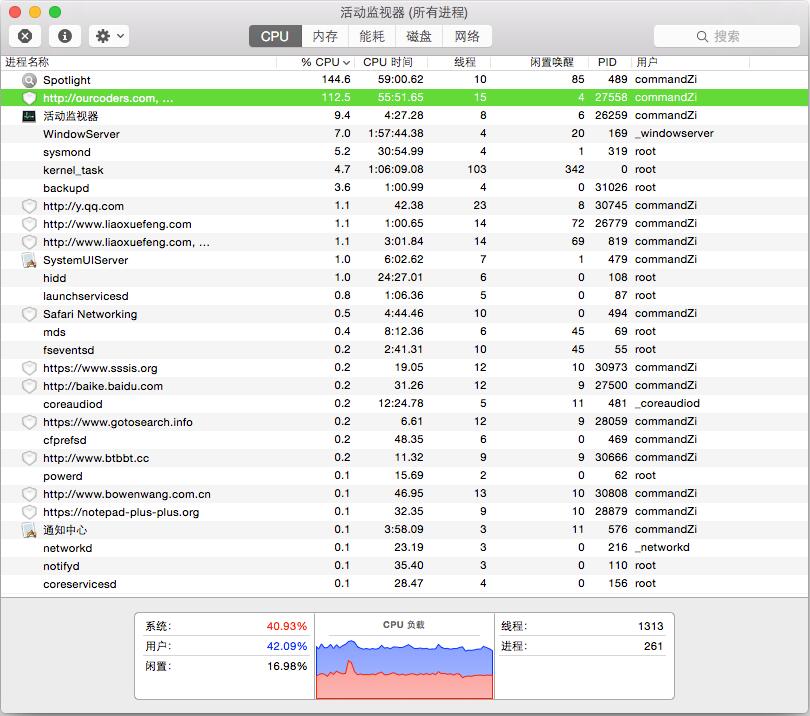This screenshot has height=716, width=810.
Task: Click the 系统 percentage value 40.93%
Action: (x=287, y=626)
